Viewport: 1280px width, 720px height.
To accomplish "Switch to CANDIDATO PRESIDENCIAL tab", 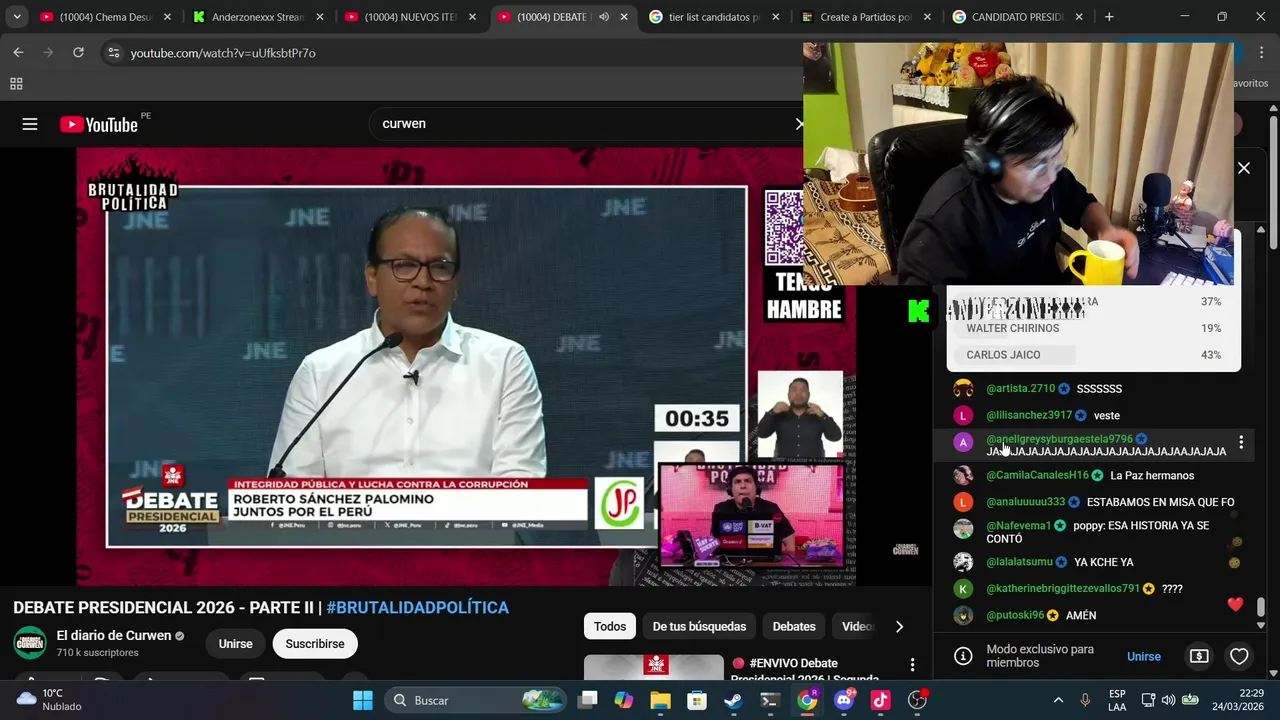I will [x=1018, y=17].
